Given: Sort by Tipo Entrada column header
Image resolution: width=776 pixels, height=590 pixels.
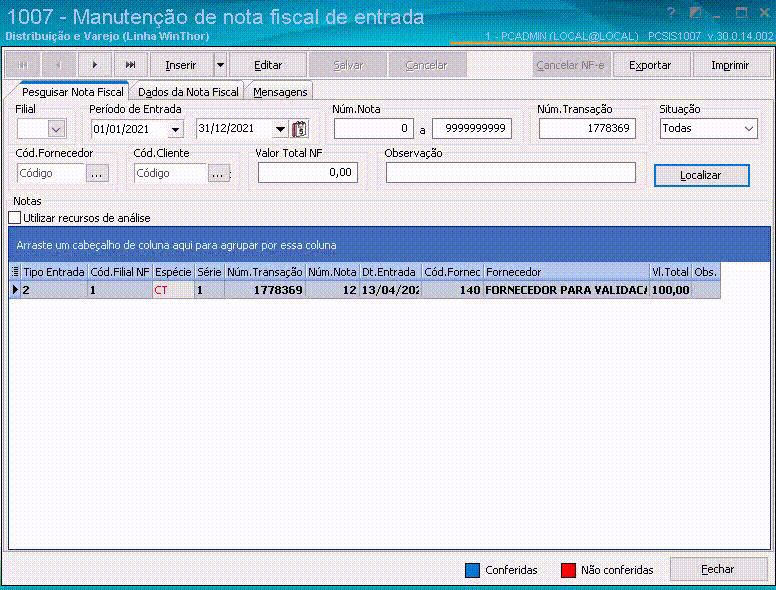Looking at the screenshot, I should (x=54, y=272).
